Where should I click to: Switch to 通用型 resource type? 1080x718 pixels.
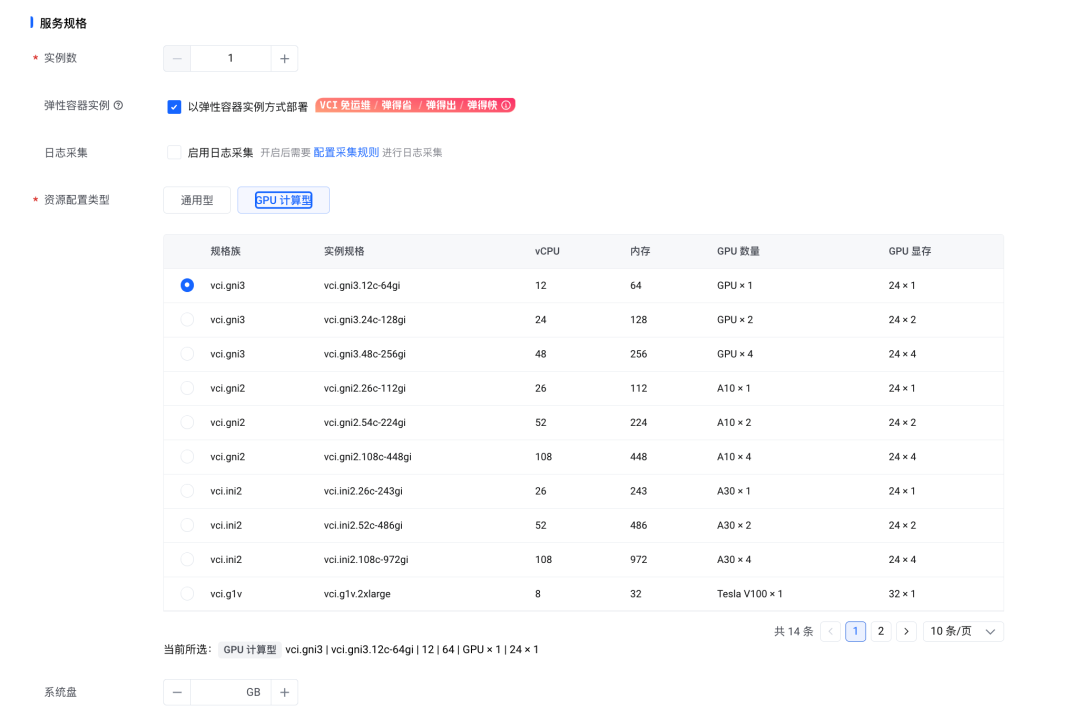(x=197, y=200)
